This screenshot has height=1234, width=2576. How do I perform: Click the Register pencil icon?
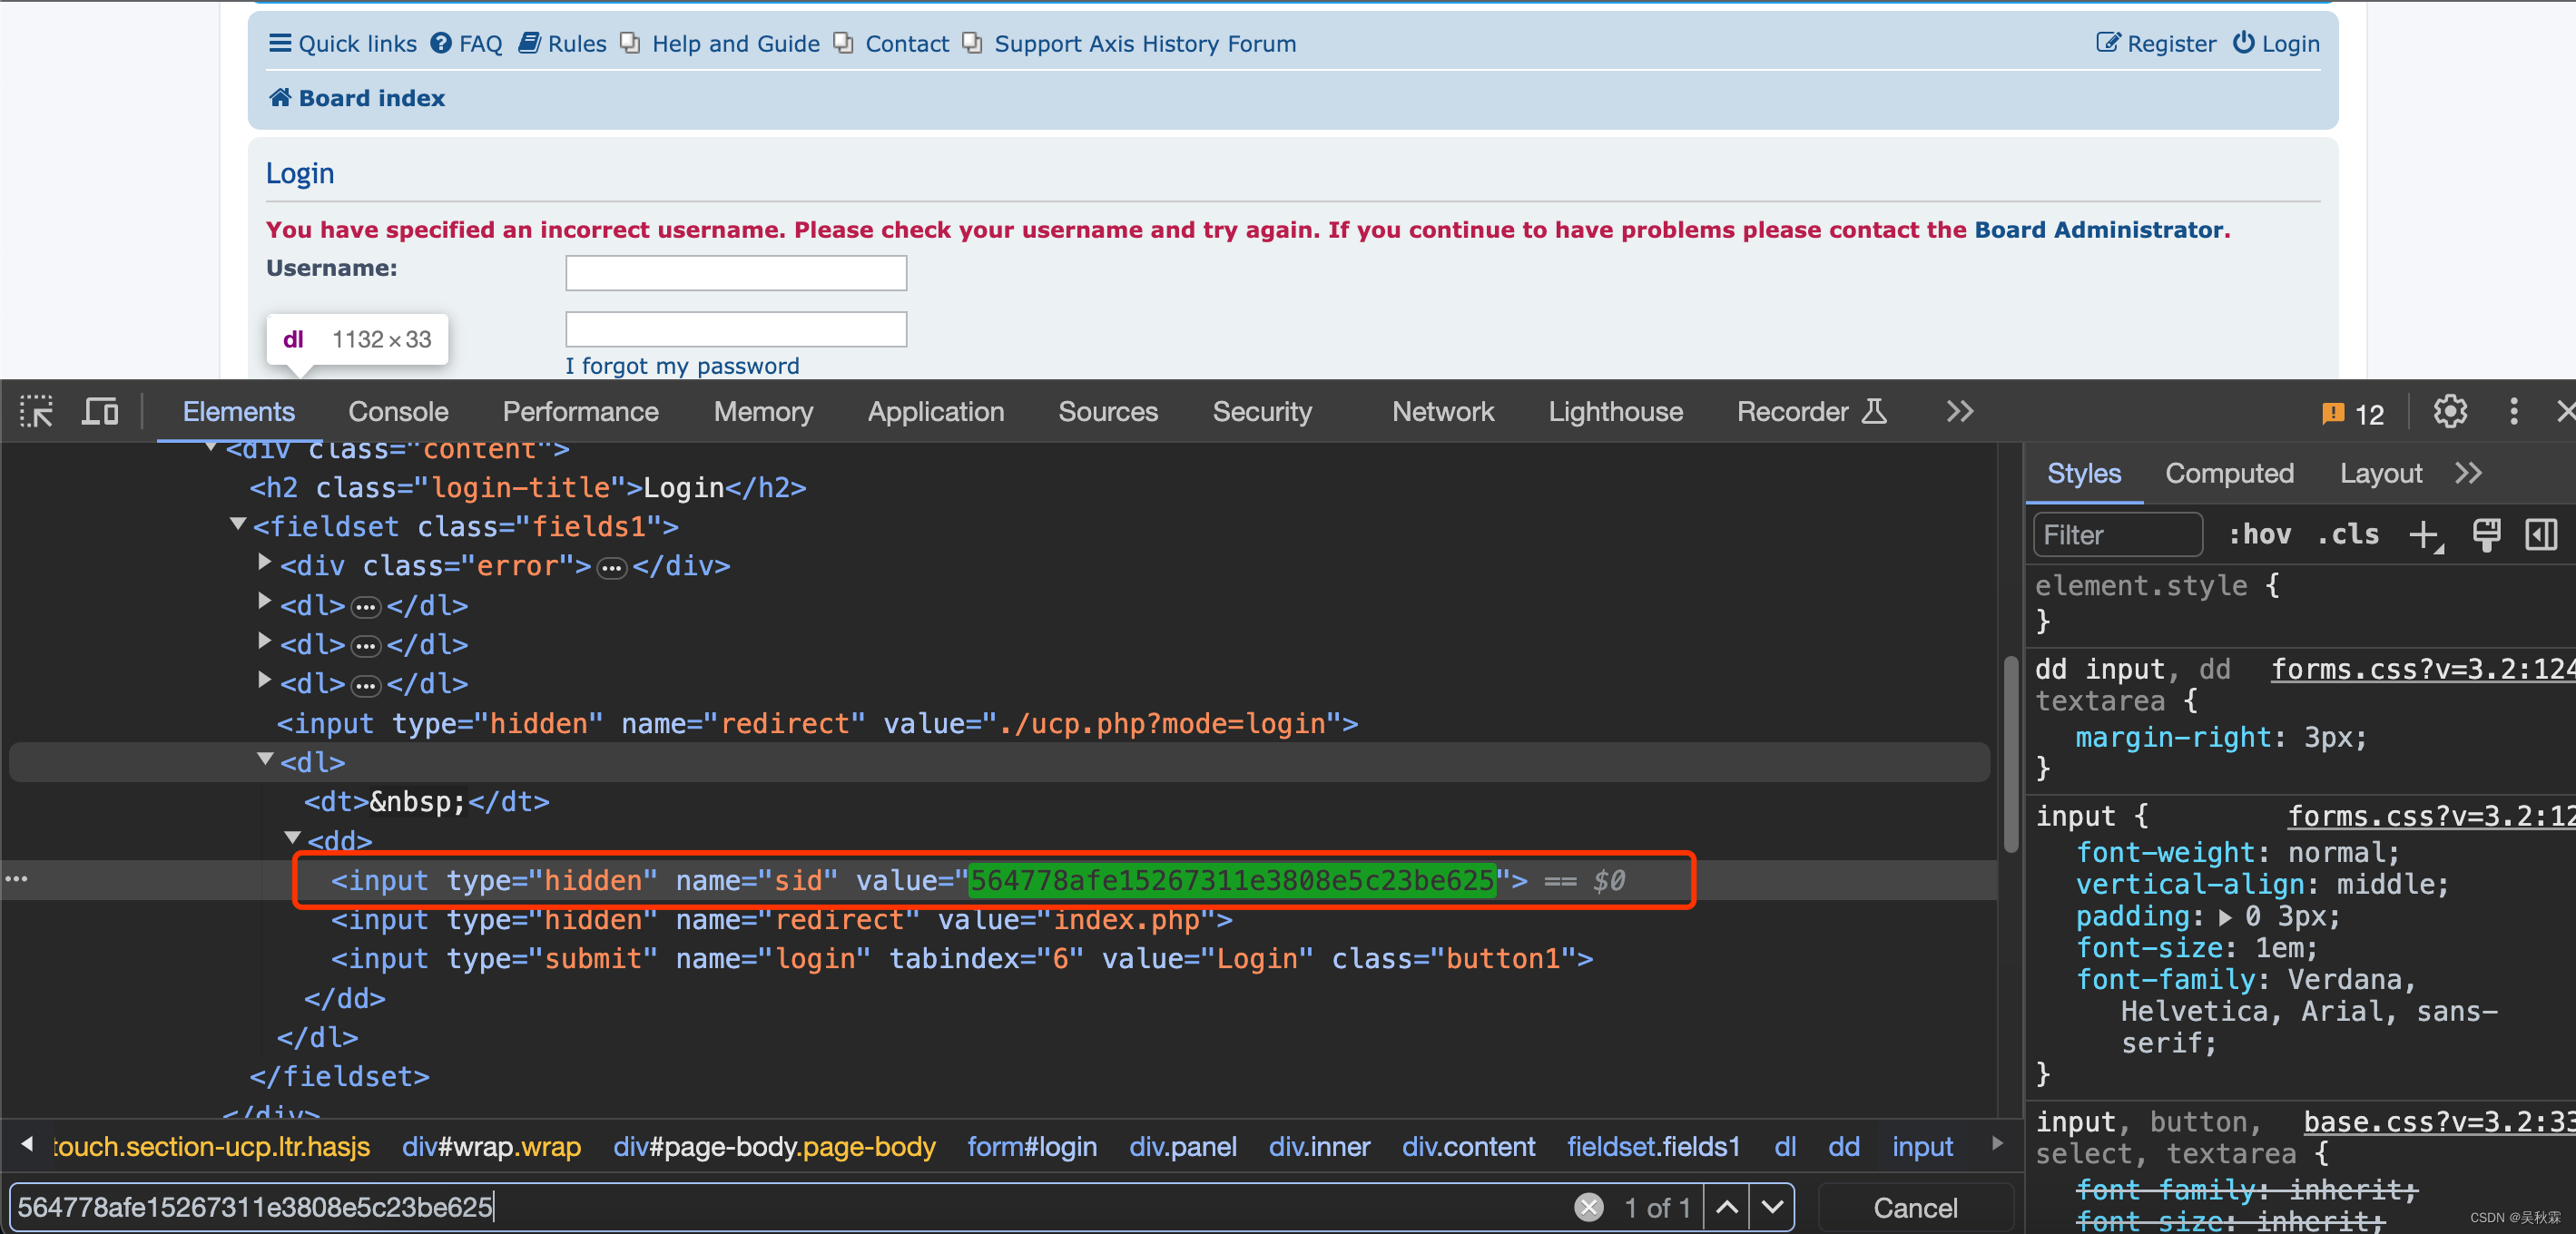point(2108,43)
